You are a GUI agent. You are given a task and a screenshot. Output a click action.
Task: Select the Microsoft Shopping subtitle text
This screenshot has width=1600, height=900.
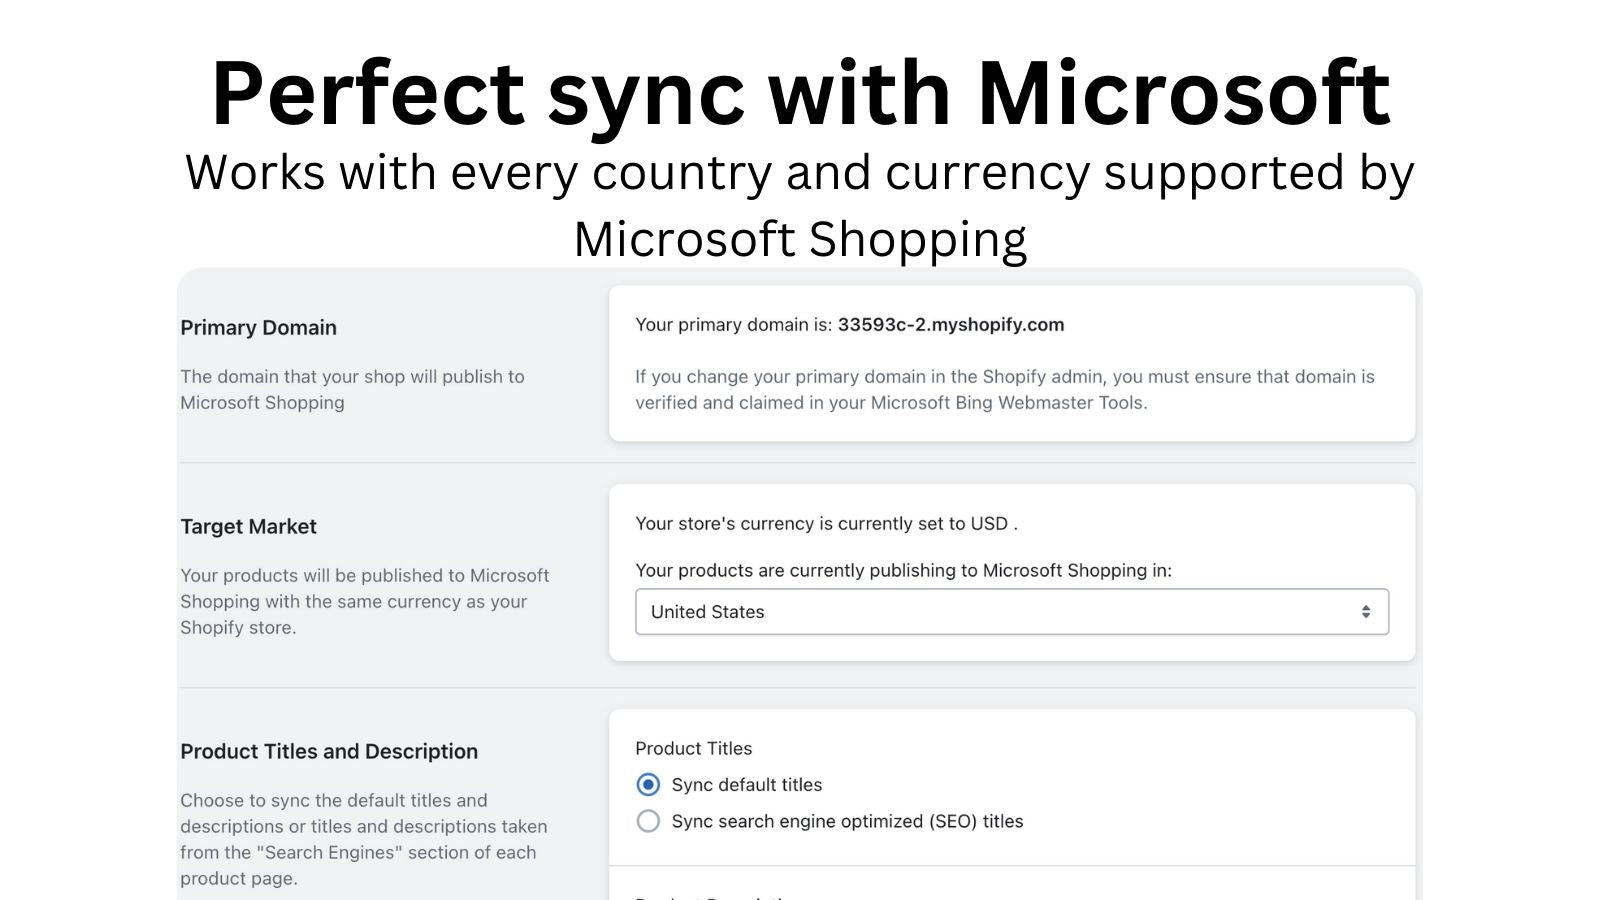pyautogui.click(x=800, y=237)
